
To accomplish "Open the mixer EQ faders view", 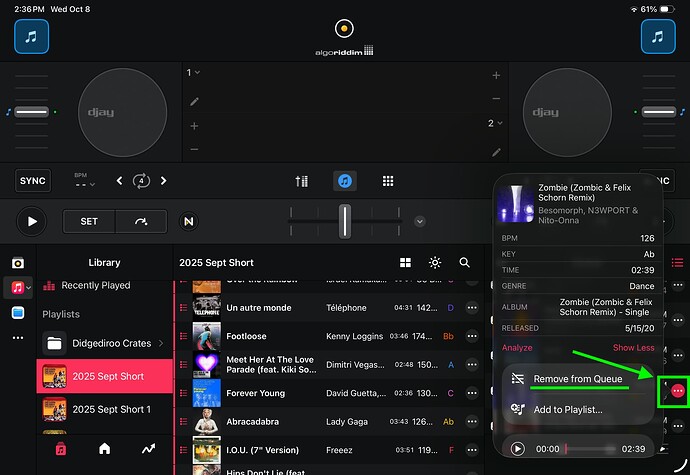I will pos(302,181).
